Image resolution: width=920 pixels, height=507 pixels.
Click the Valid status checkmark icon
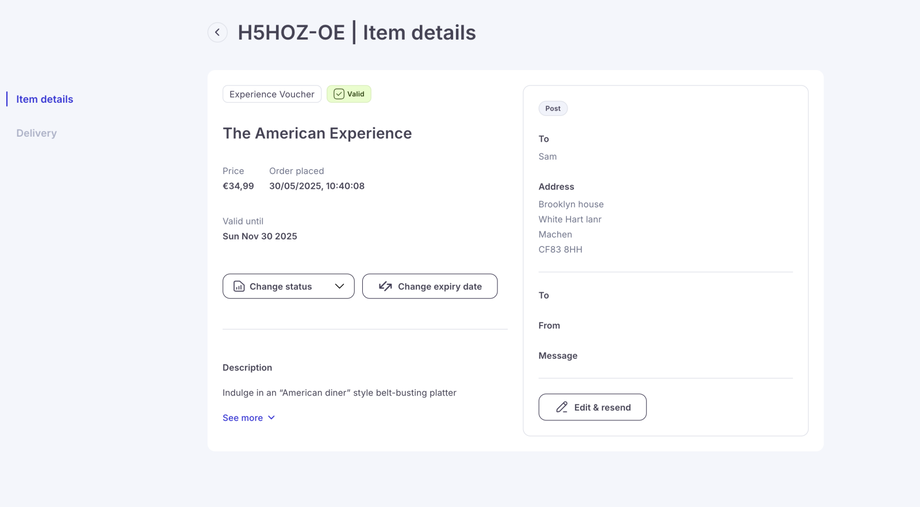click(339, 94)
